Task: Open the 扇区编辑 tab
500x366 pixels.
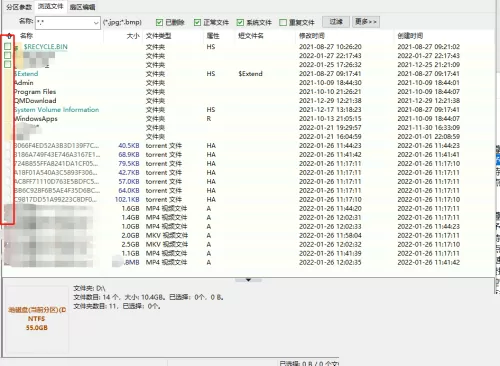Action: click(82, 7)
